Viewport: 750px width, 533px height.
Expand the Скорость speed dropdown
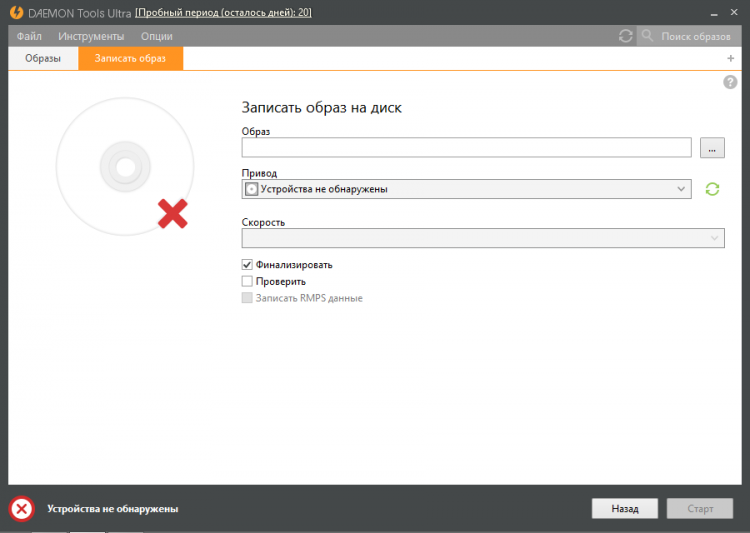click(483, 238)
